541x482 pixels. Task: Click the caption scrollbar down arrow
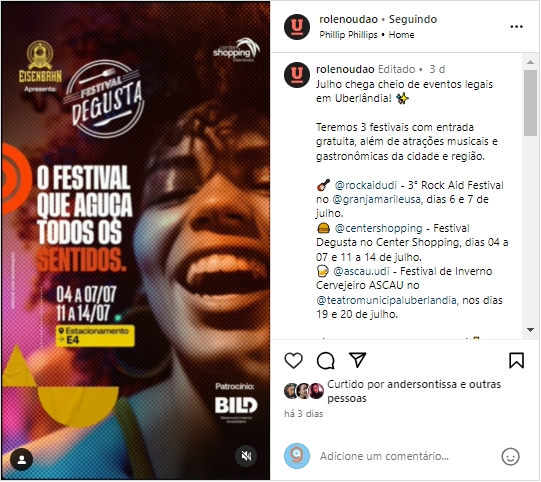click(x=531, y=330)
